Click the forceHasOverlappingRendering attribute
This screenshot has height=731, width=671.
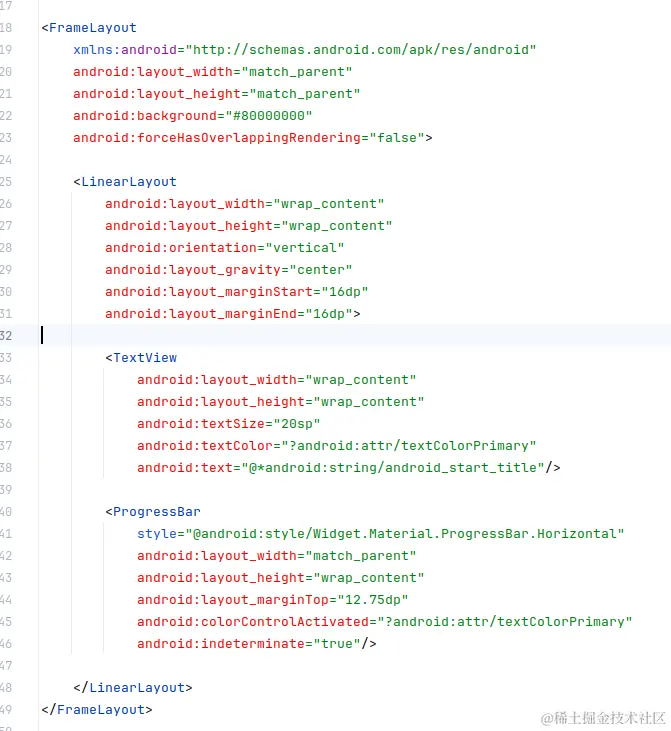click(217, 138)
